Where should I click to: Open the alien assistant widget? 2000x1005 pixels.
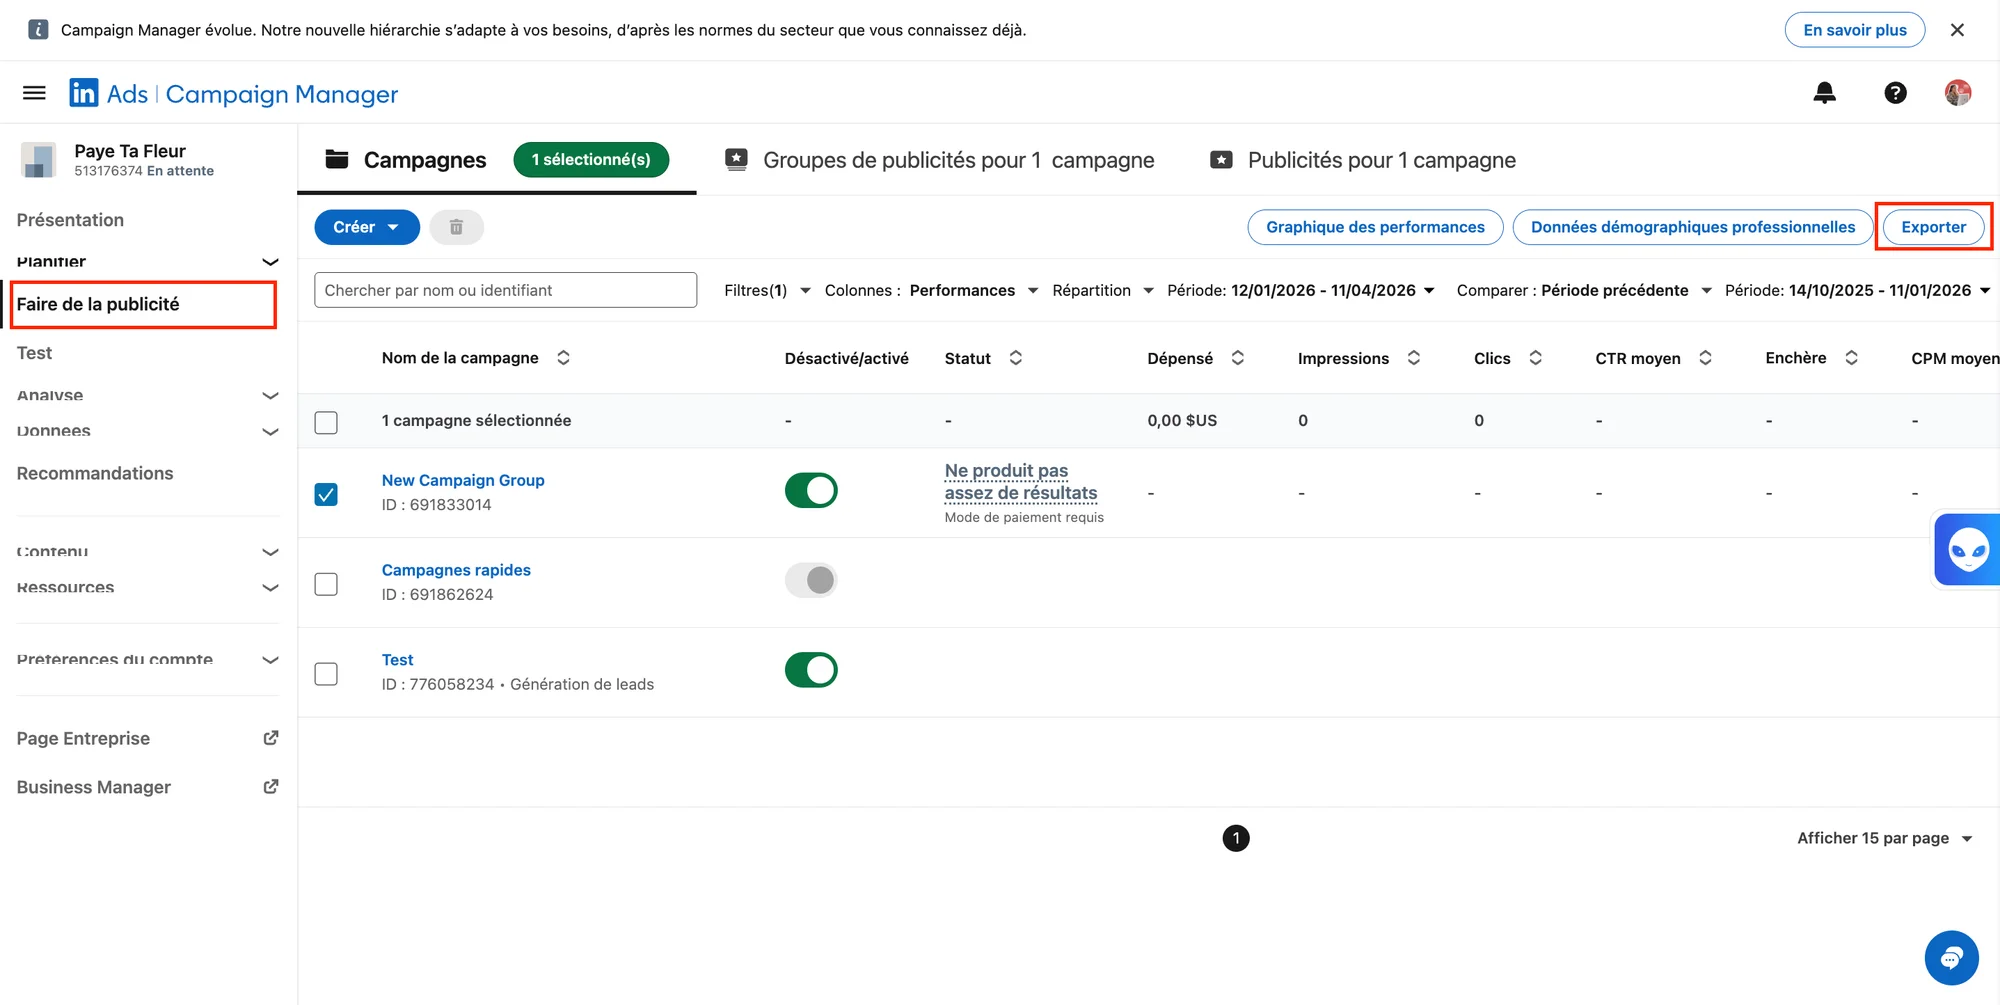tap(1967, 549)
